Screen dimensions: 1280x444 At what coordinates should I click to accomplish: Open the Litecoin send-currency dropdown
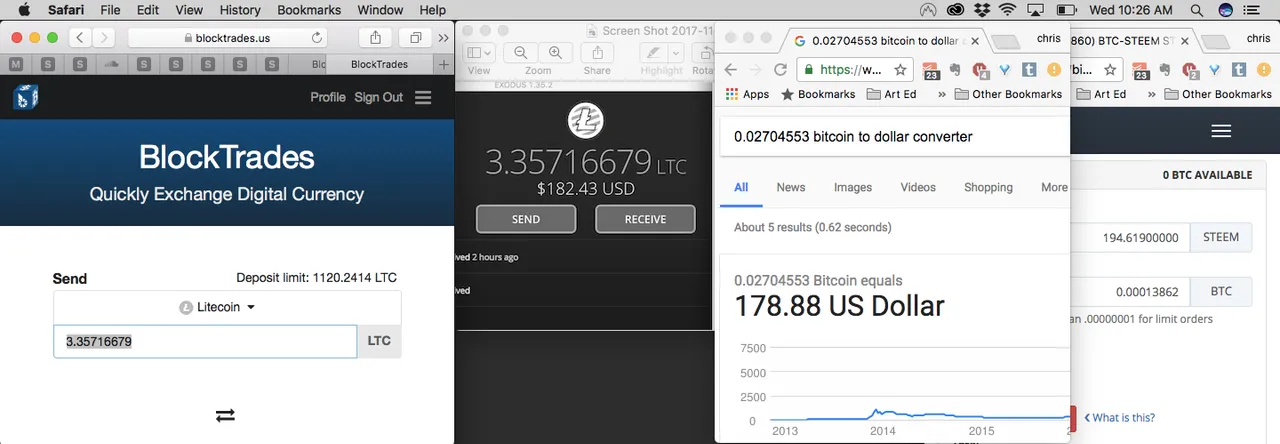click(228, 307)
